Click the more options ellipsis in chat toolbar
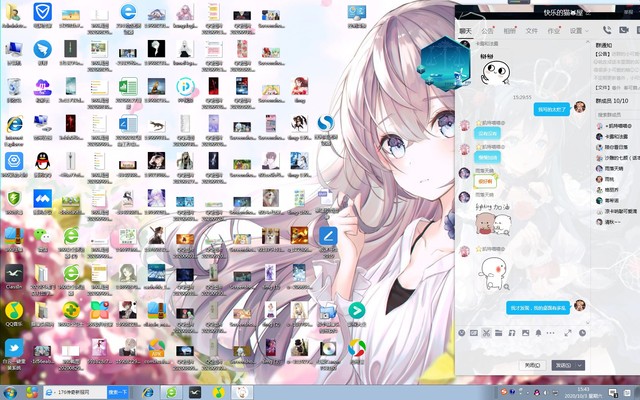The height and width of the screenshot is (400, 640). click(x=549, y=332)
